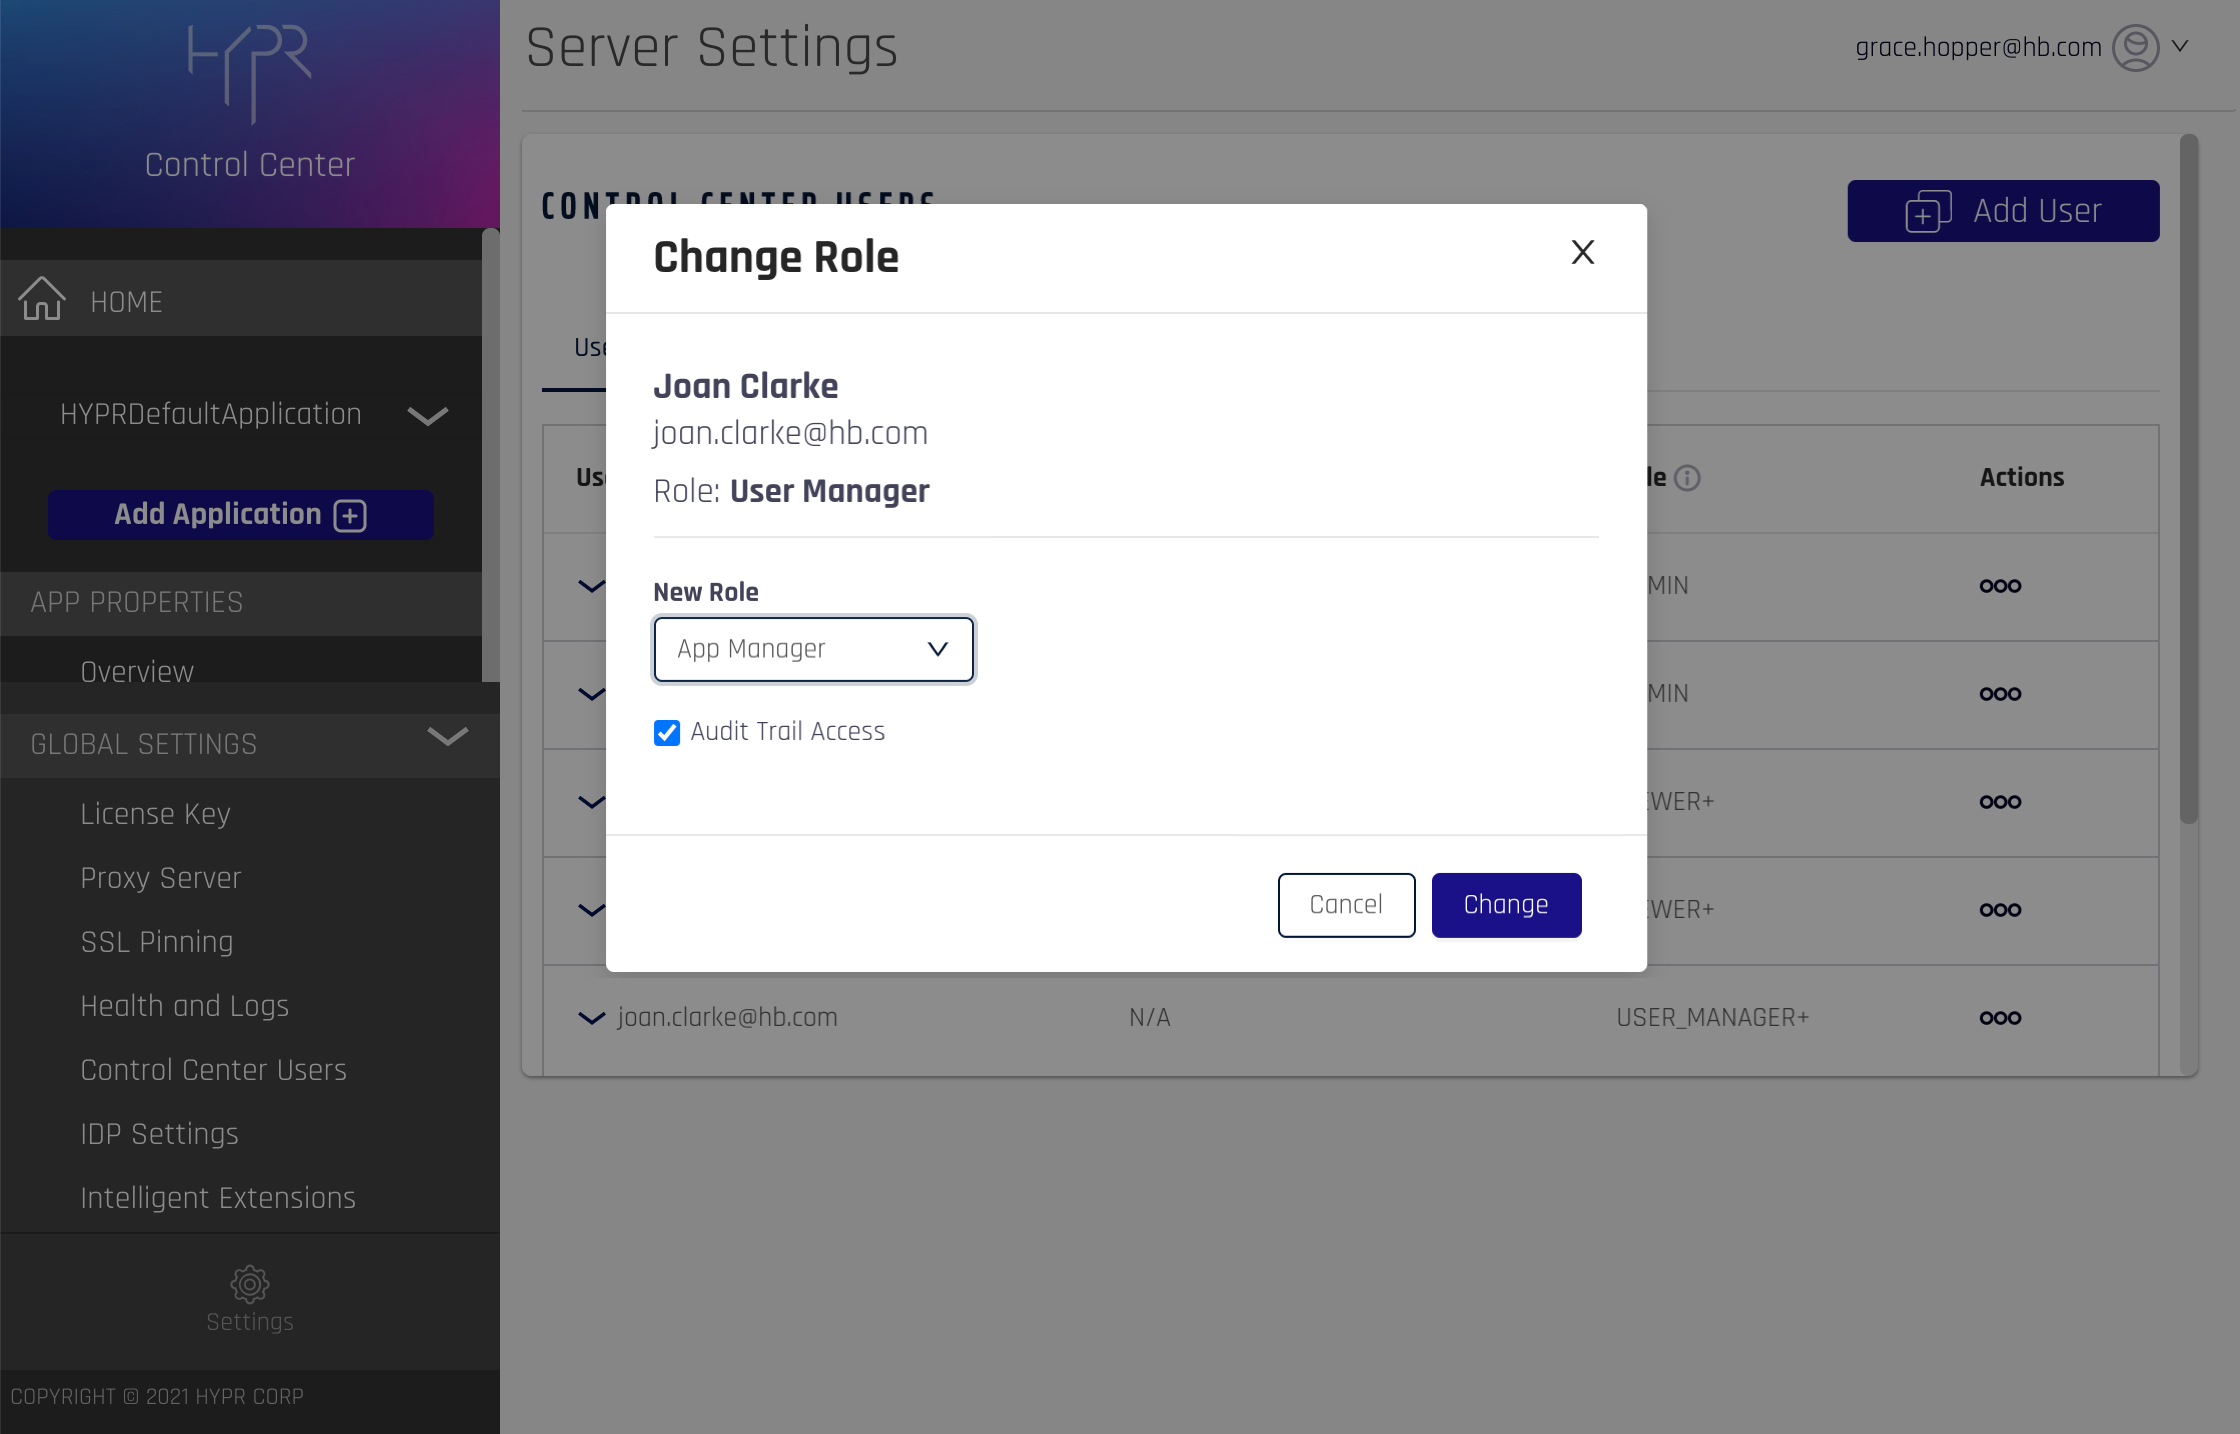Expand the HYPRDefaultApplication selector
Image resolution: width=2240 pixels, height=1434 pixels.
coord(427,415)
